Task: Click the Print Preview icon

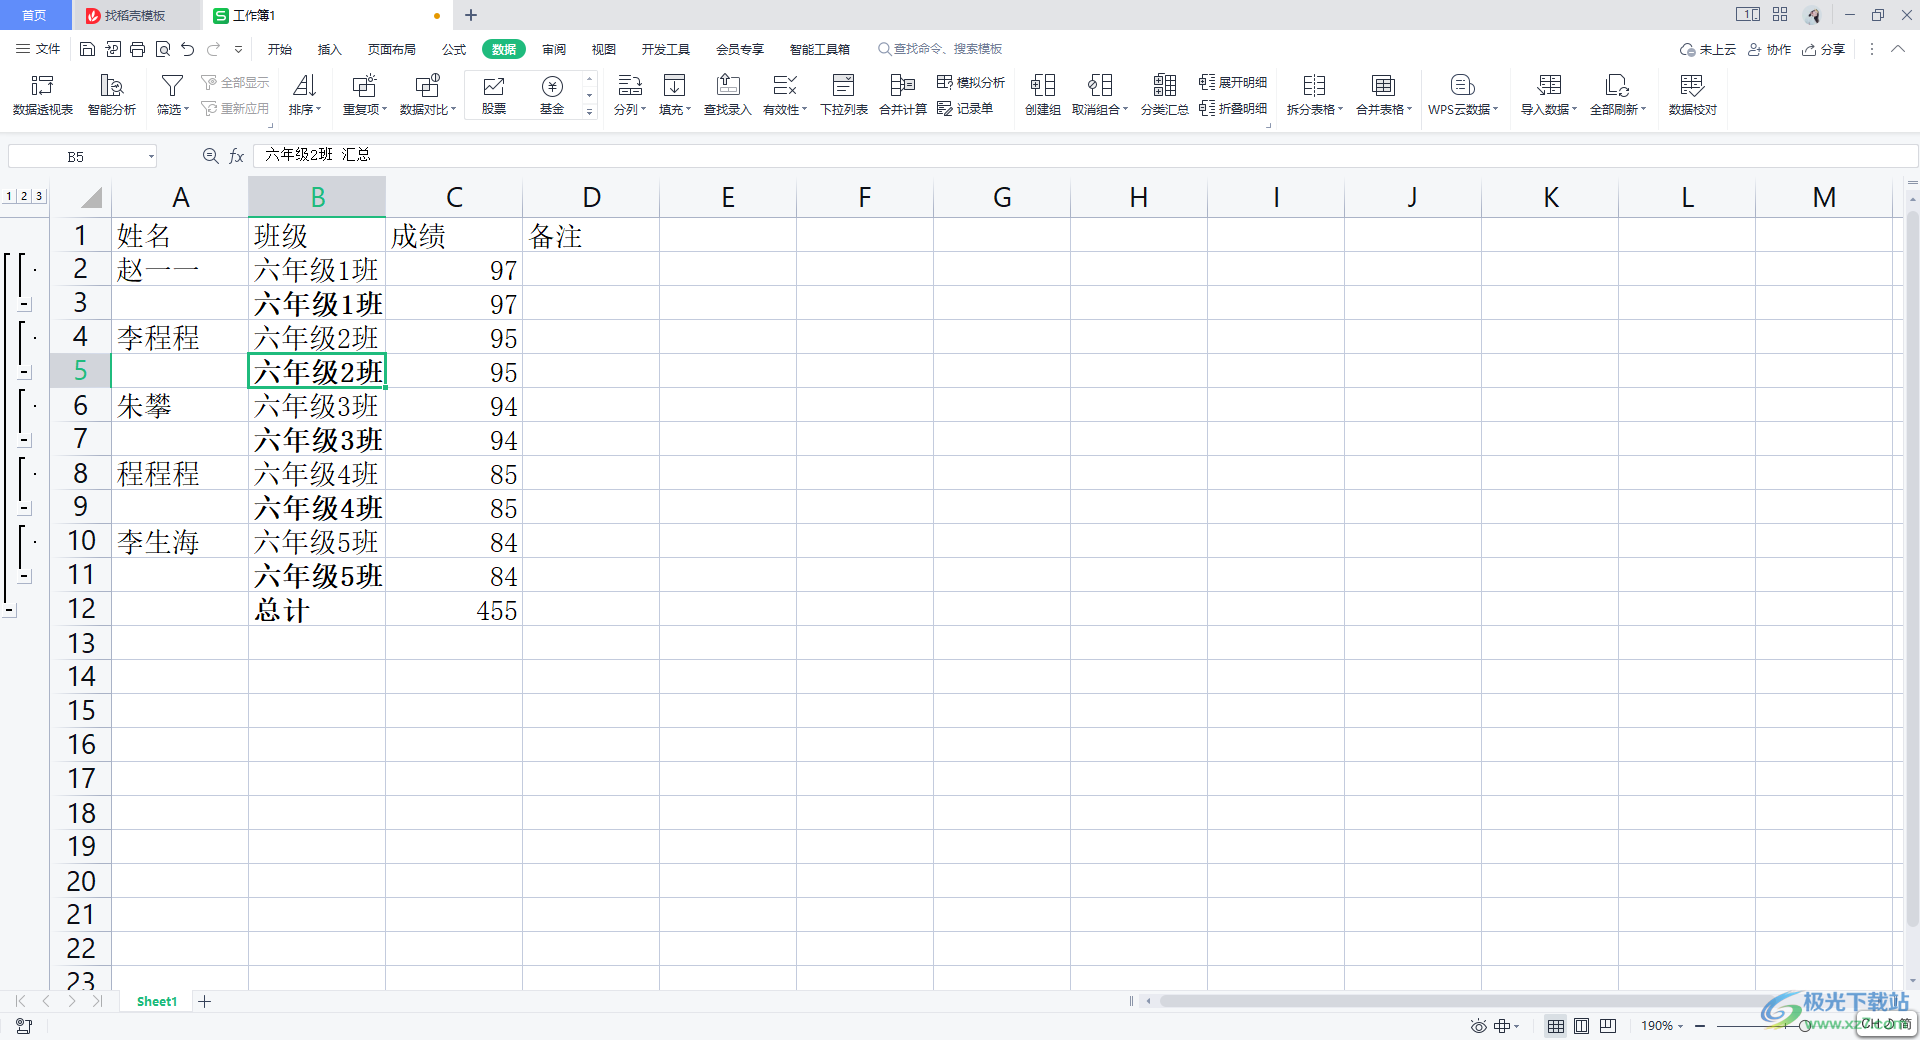Action: coord(163,49)
